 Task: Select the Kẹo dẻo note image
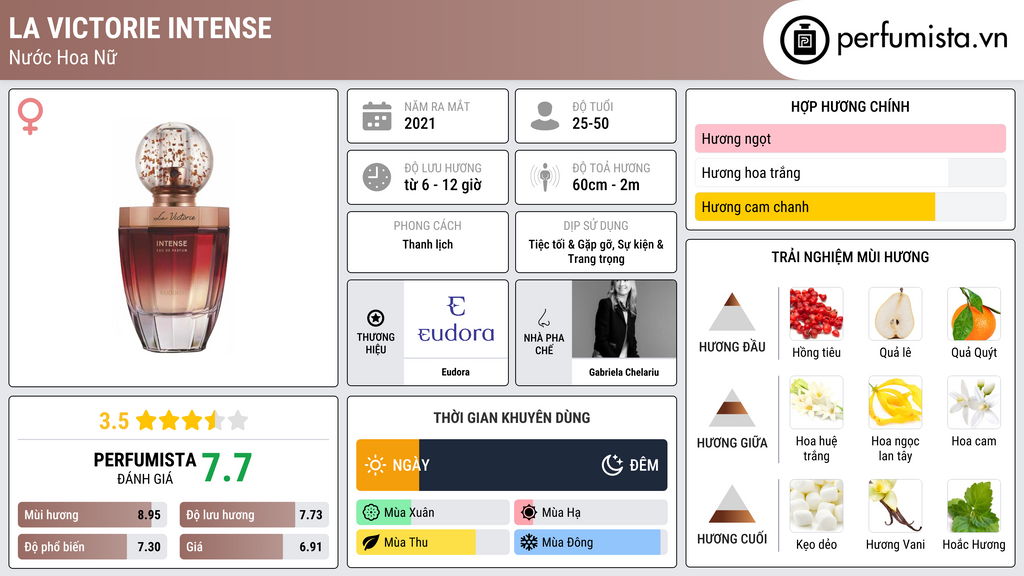tap(816, 505)
